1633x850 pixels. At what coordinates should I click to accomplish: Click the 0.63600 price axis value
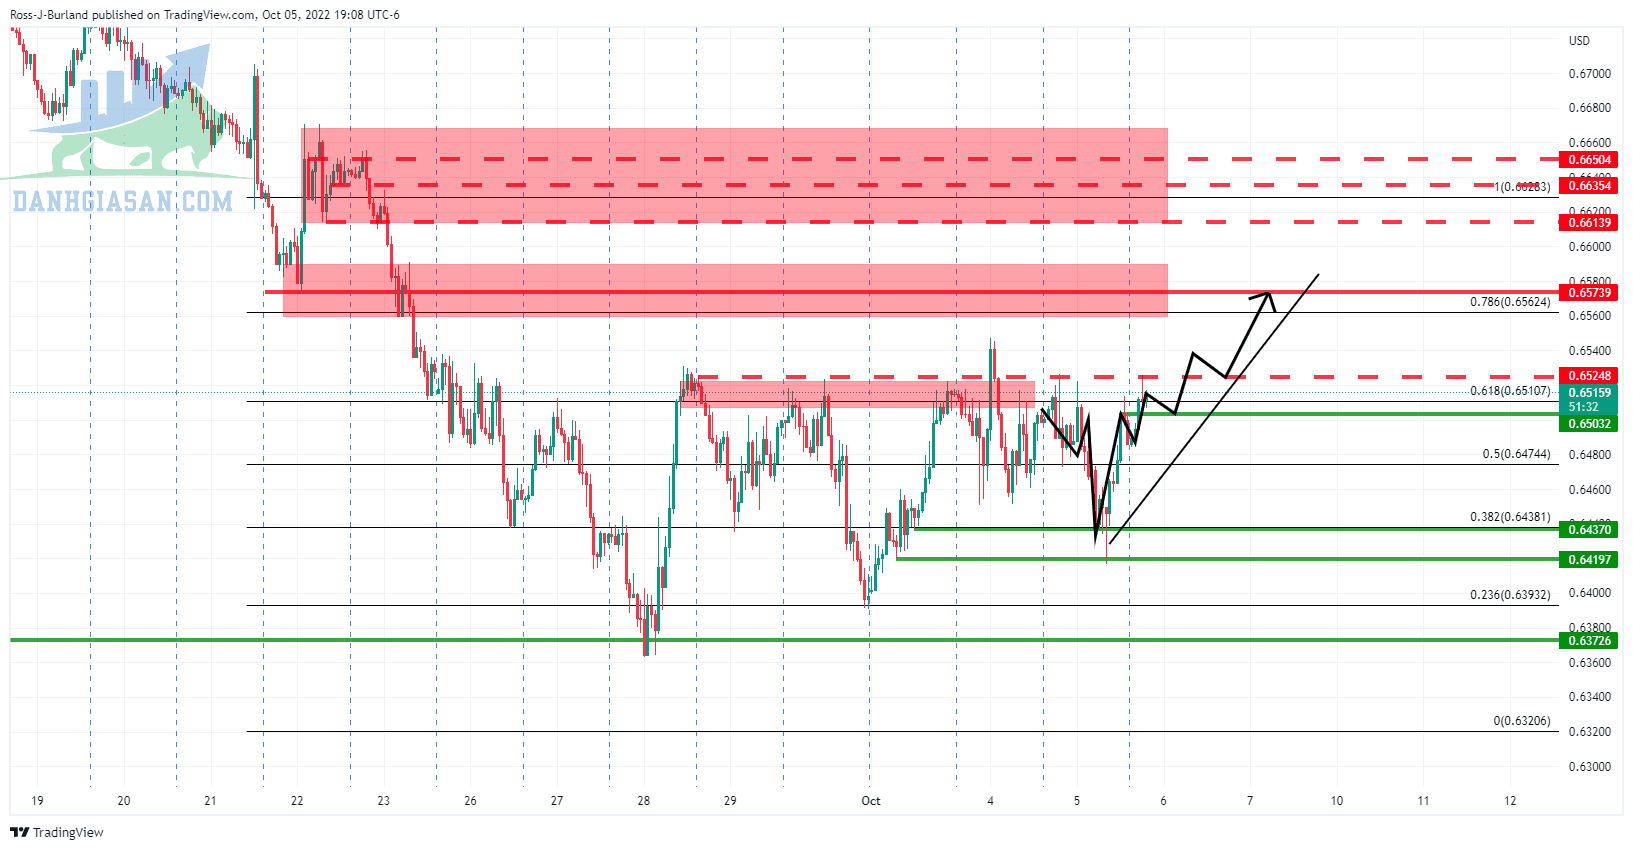click(1590, 663)
